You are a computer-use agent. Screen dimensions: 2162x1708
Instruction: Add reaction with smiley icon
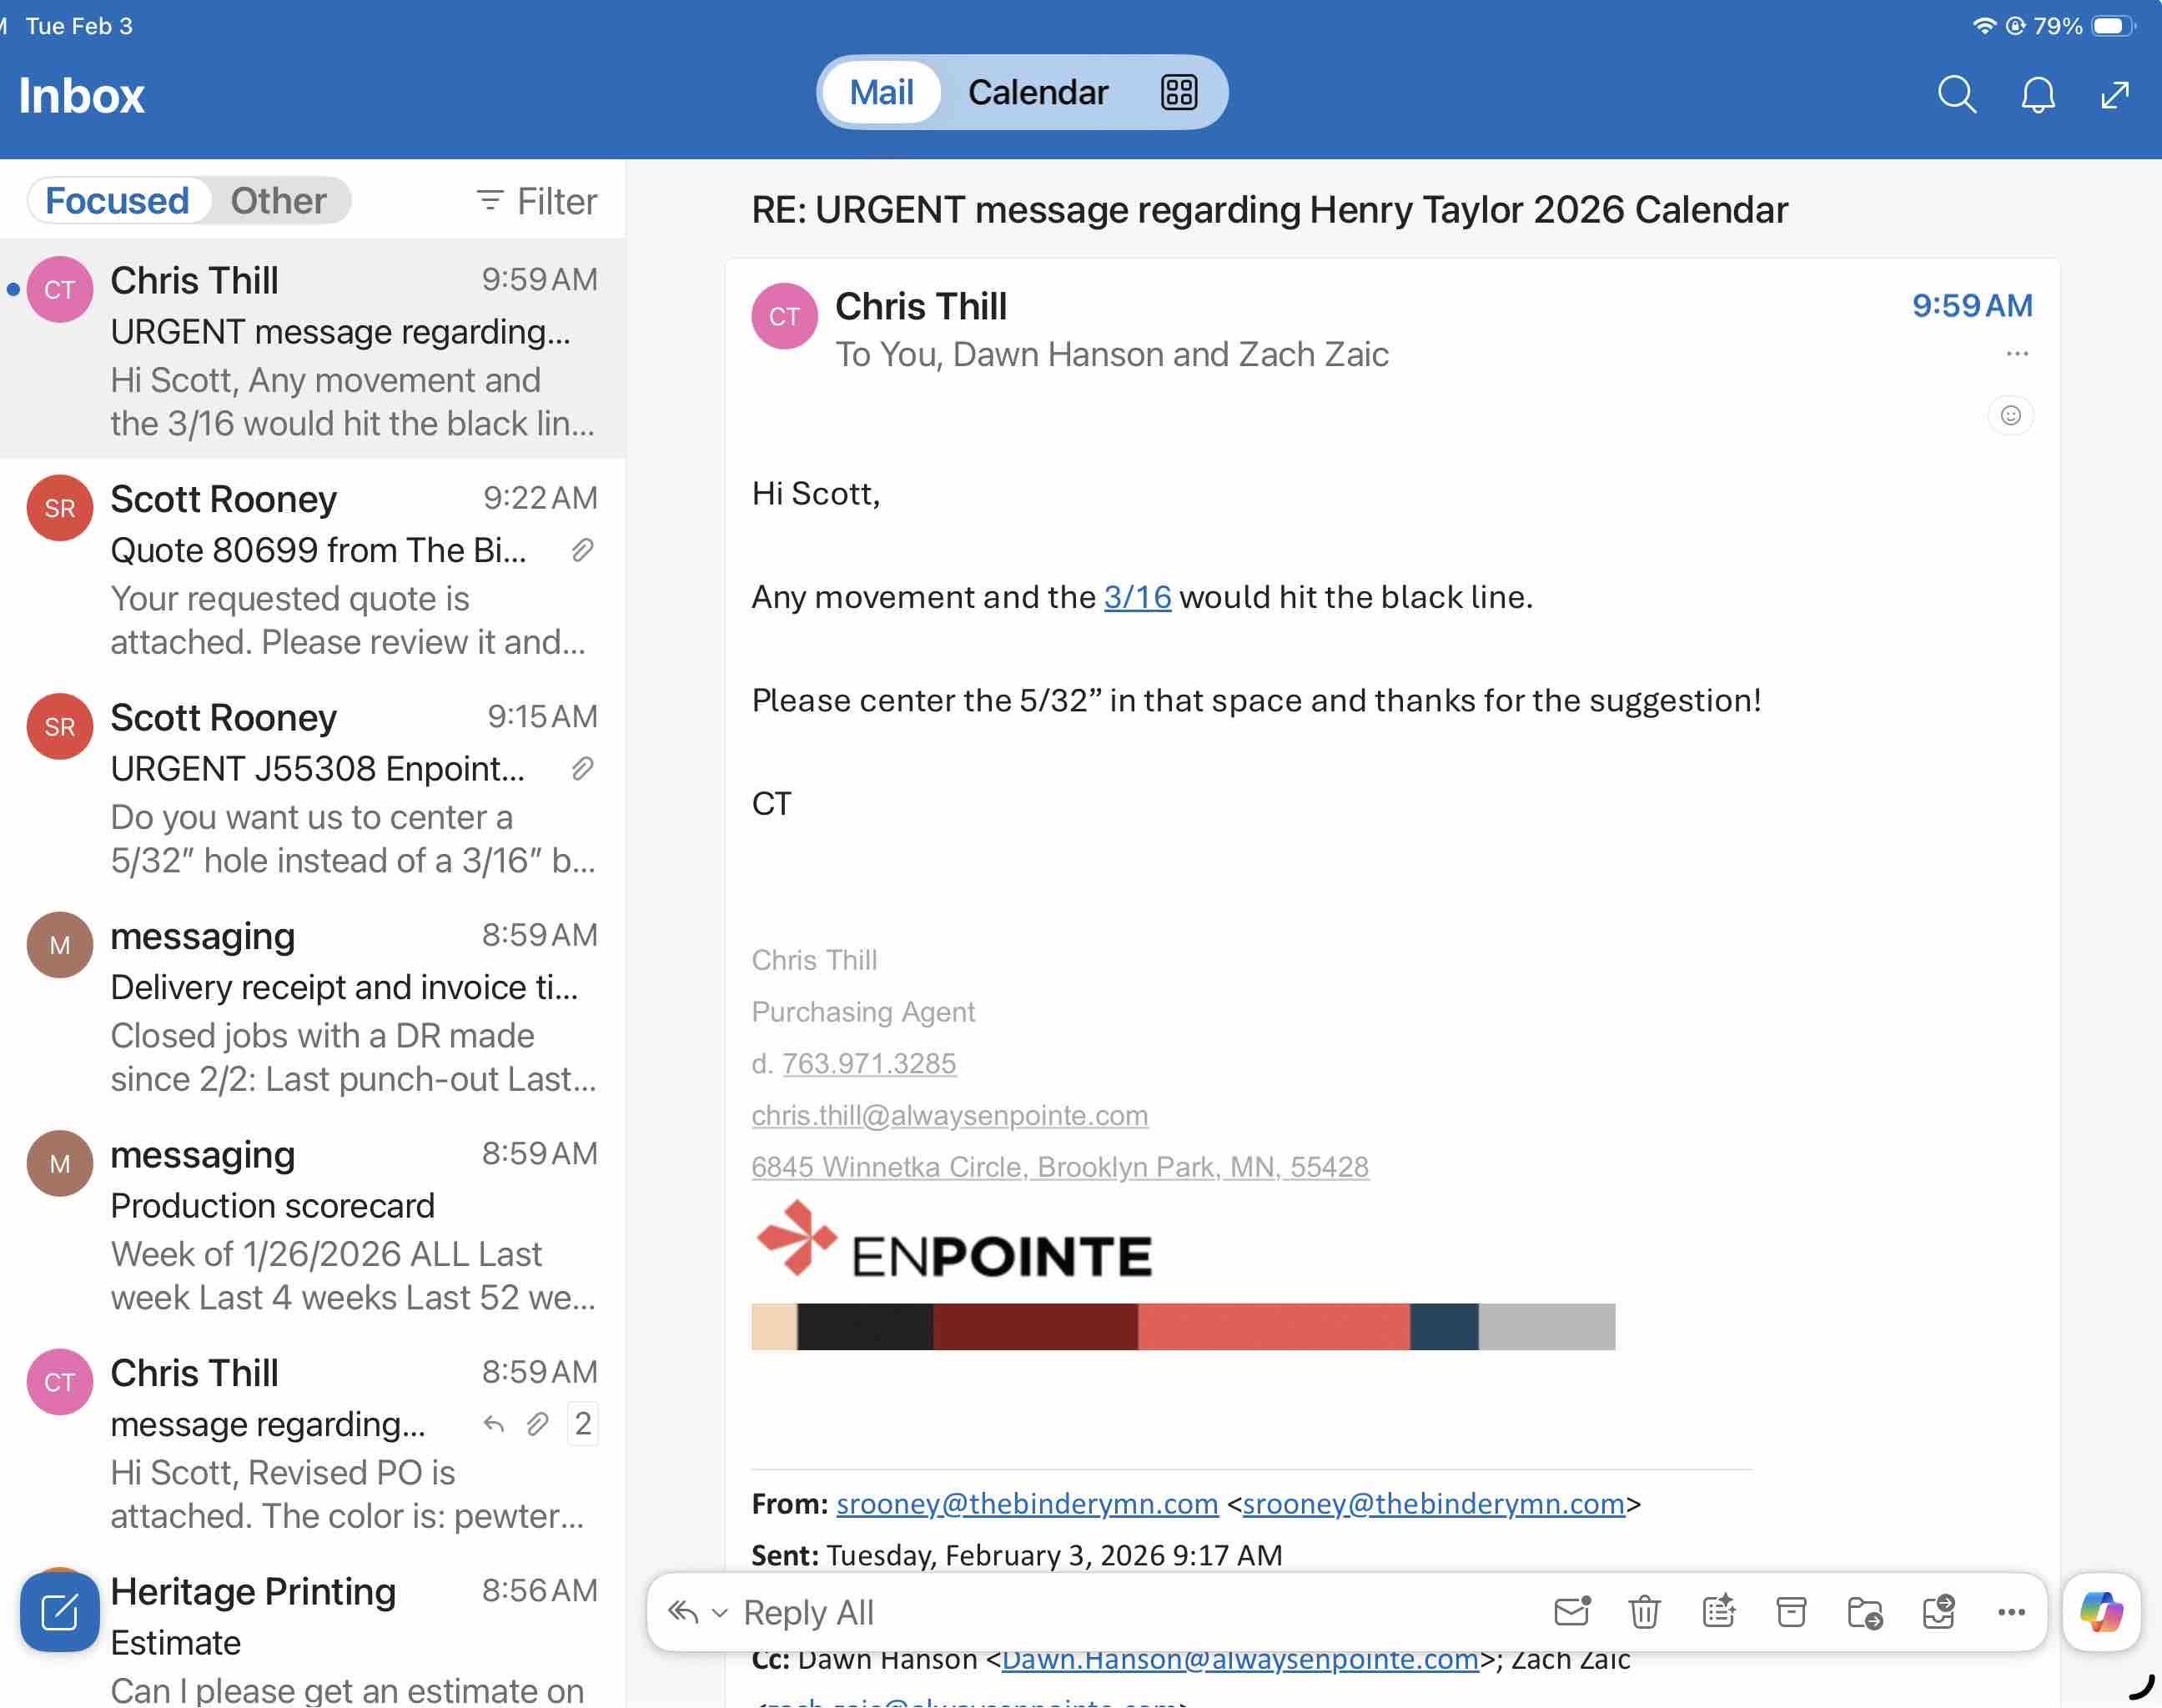[2010, 415]
